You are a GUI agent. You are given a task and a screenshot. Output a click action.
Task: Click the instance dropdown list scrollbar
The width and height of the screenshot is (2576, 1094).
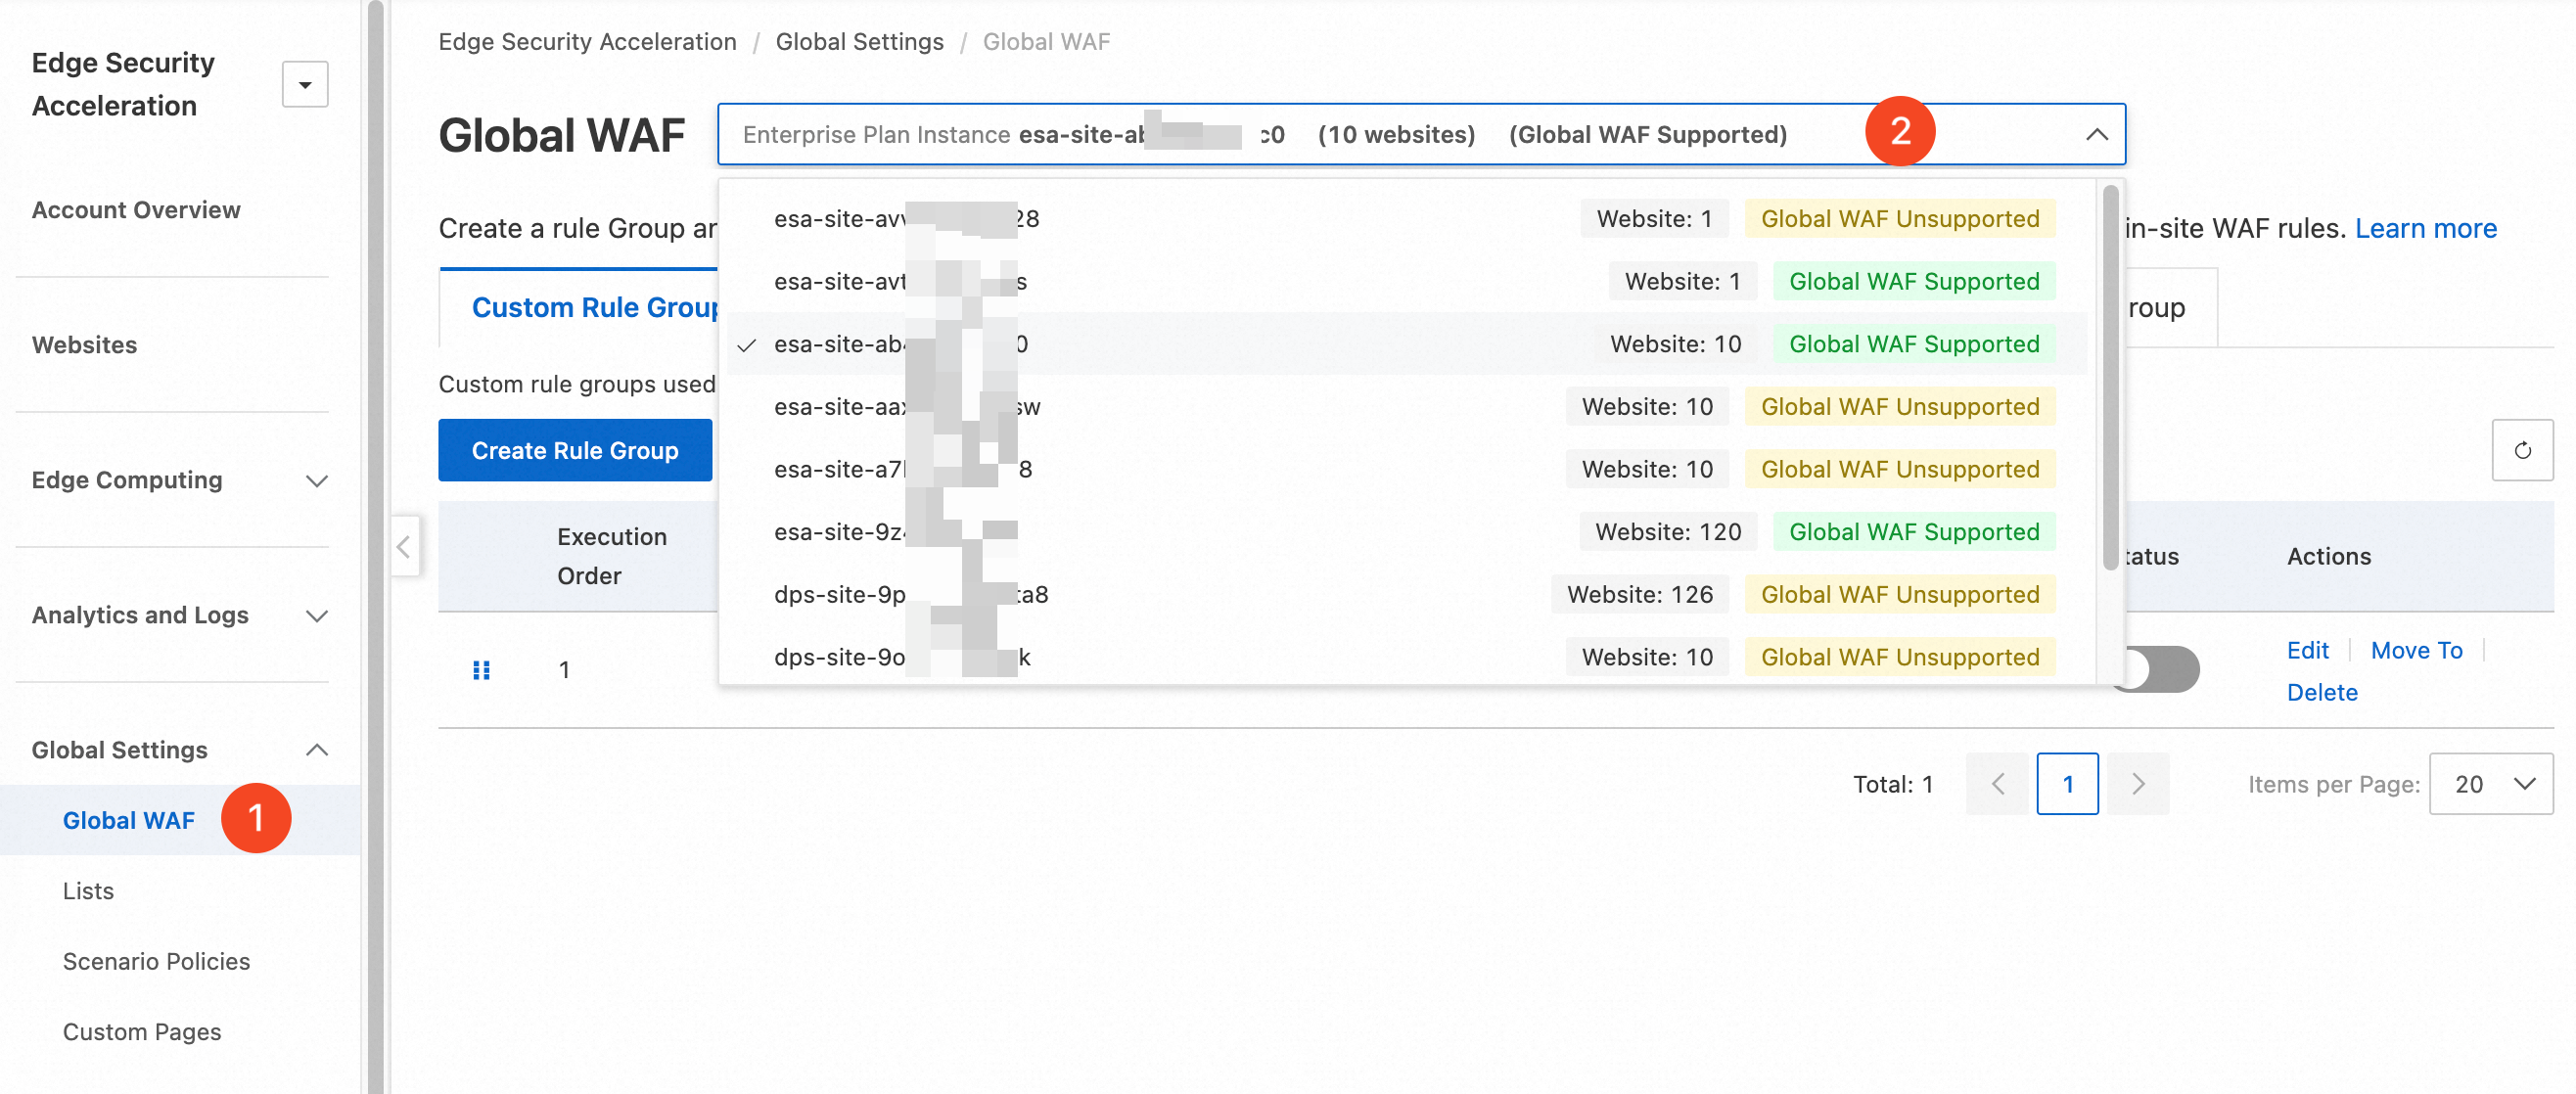pos(2110,378)
